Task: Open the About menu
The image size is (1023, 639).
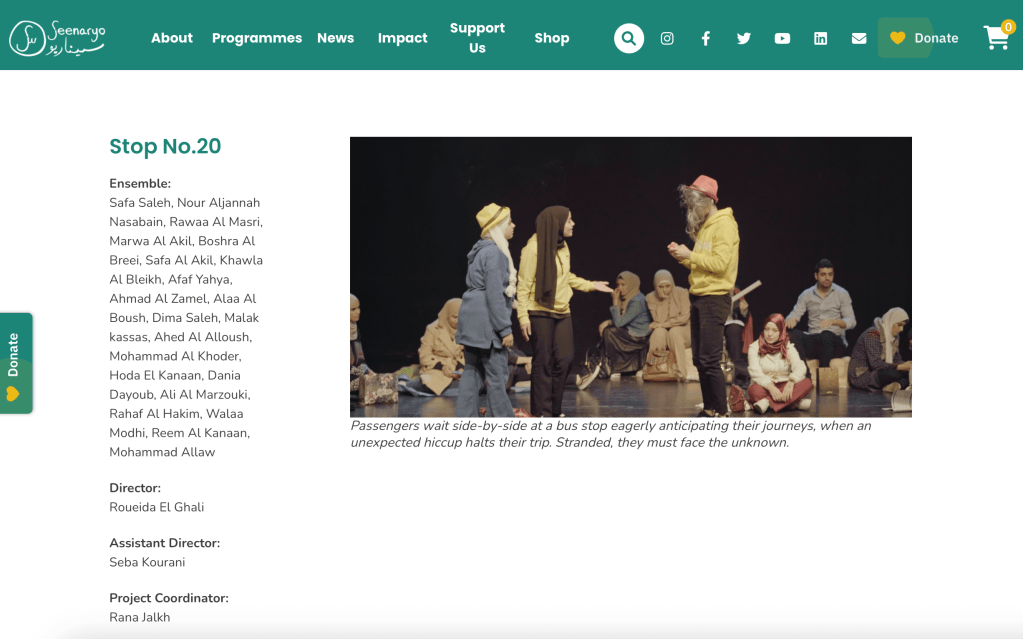Action: (172, 38)
